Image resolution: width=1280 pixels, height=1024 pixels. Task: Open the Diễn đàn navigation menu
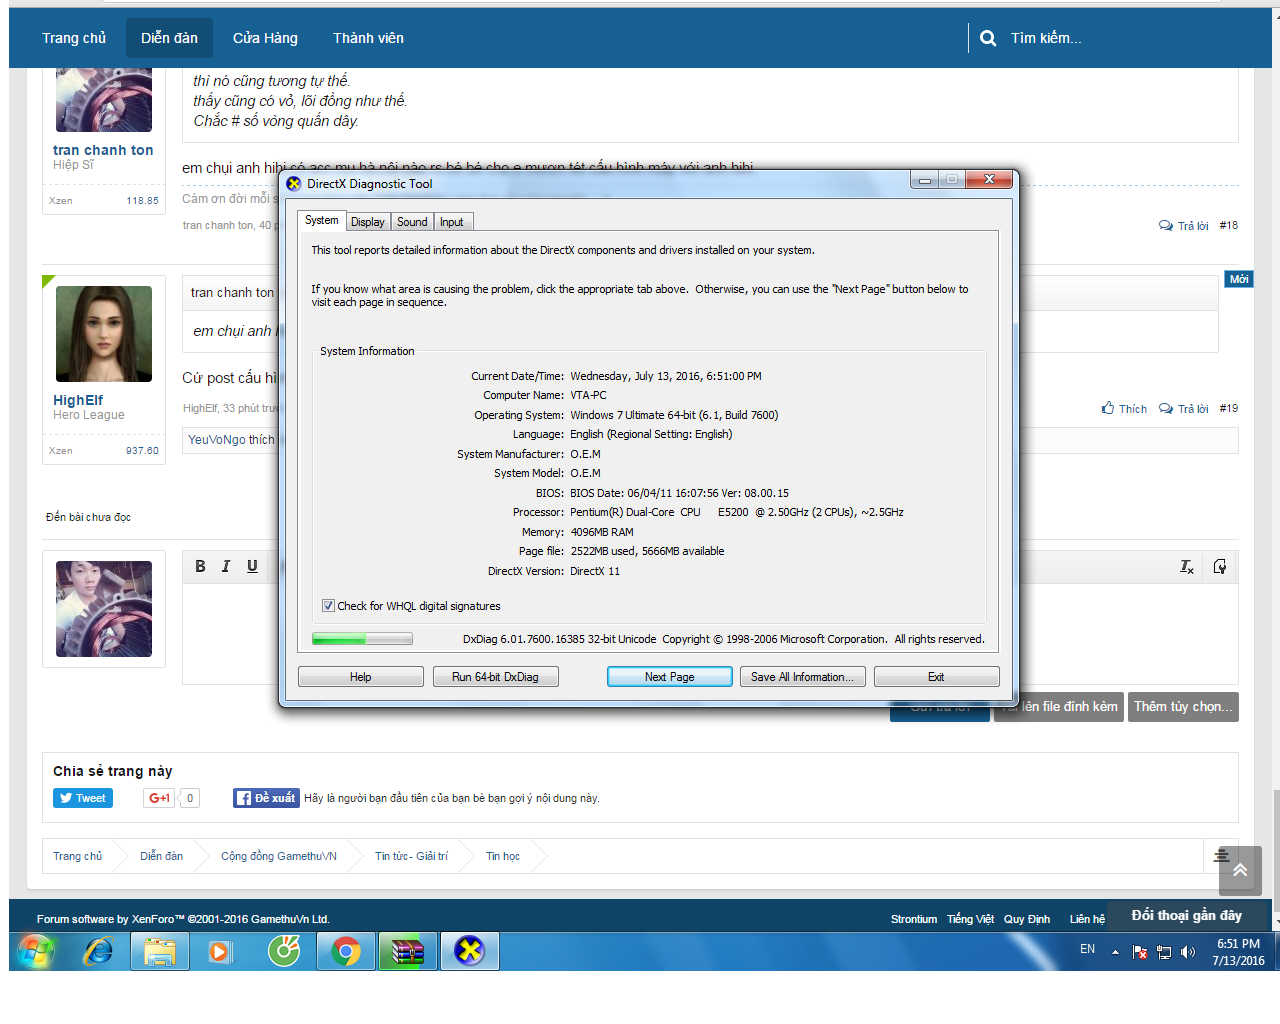tap(169, 38)
